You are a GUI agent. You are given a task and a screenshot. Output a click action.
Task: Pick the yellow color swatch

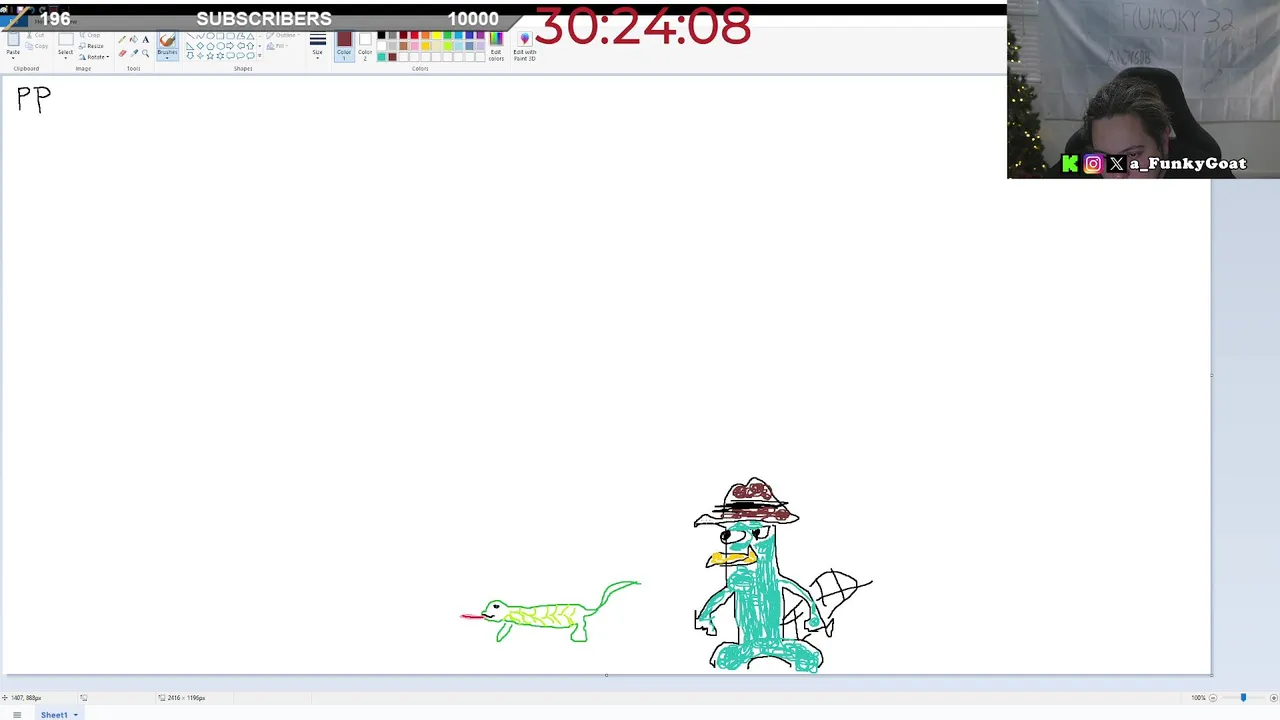(436, 36)
